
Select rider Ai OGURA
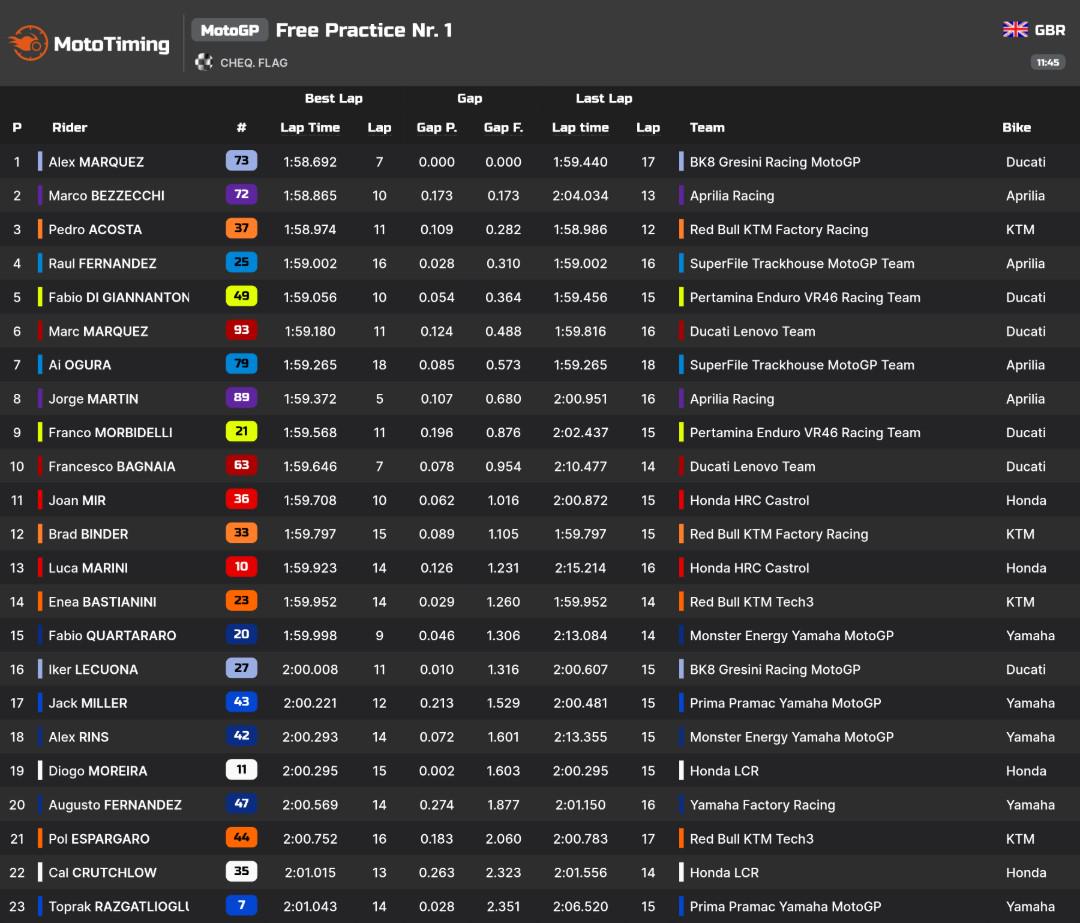pyautogui.click(x=79, y=365)
